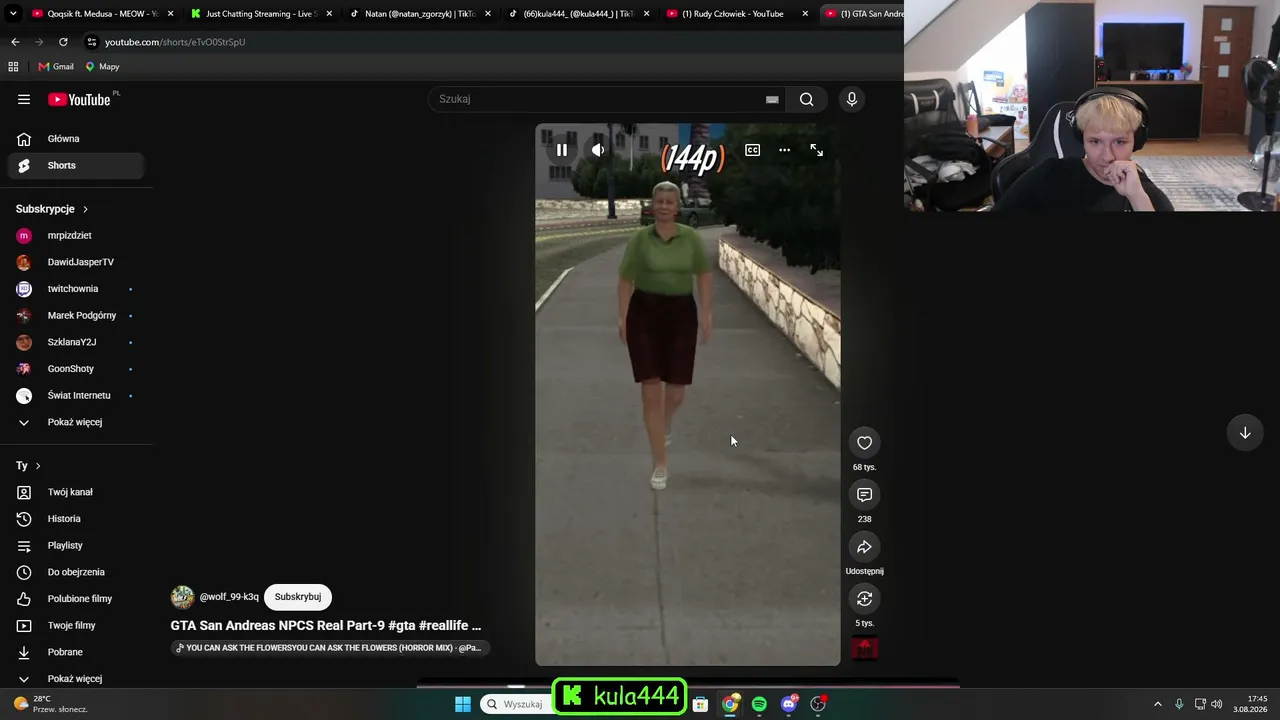
Task: Open the Windows Start menu
Action: click(x=463, y=704)
